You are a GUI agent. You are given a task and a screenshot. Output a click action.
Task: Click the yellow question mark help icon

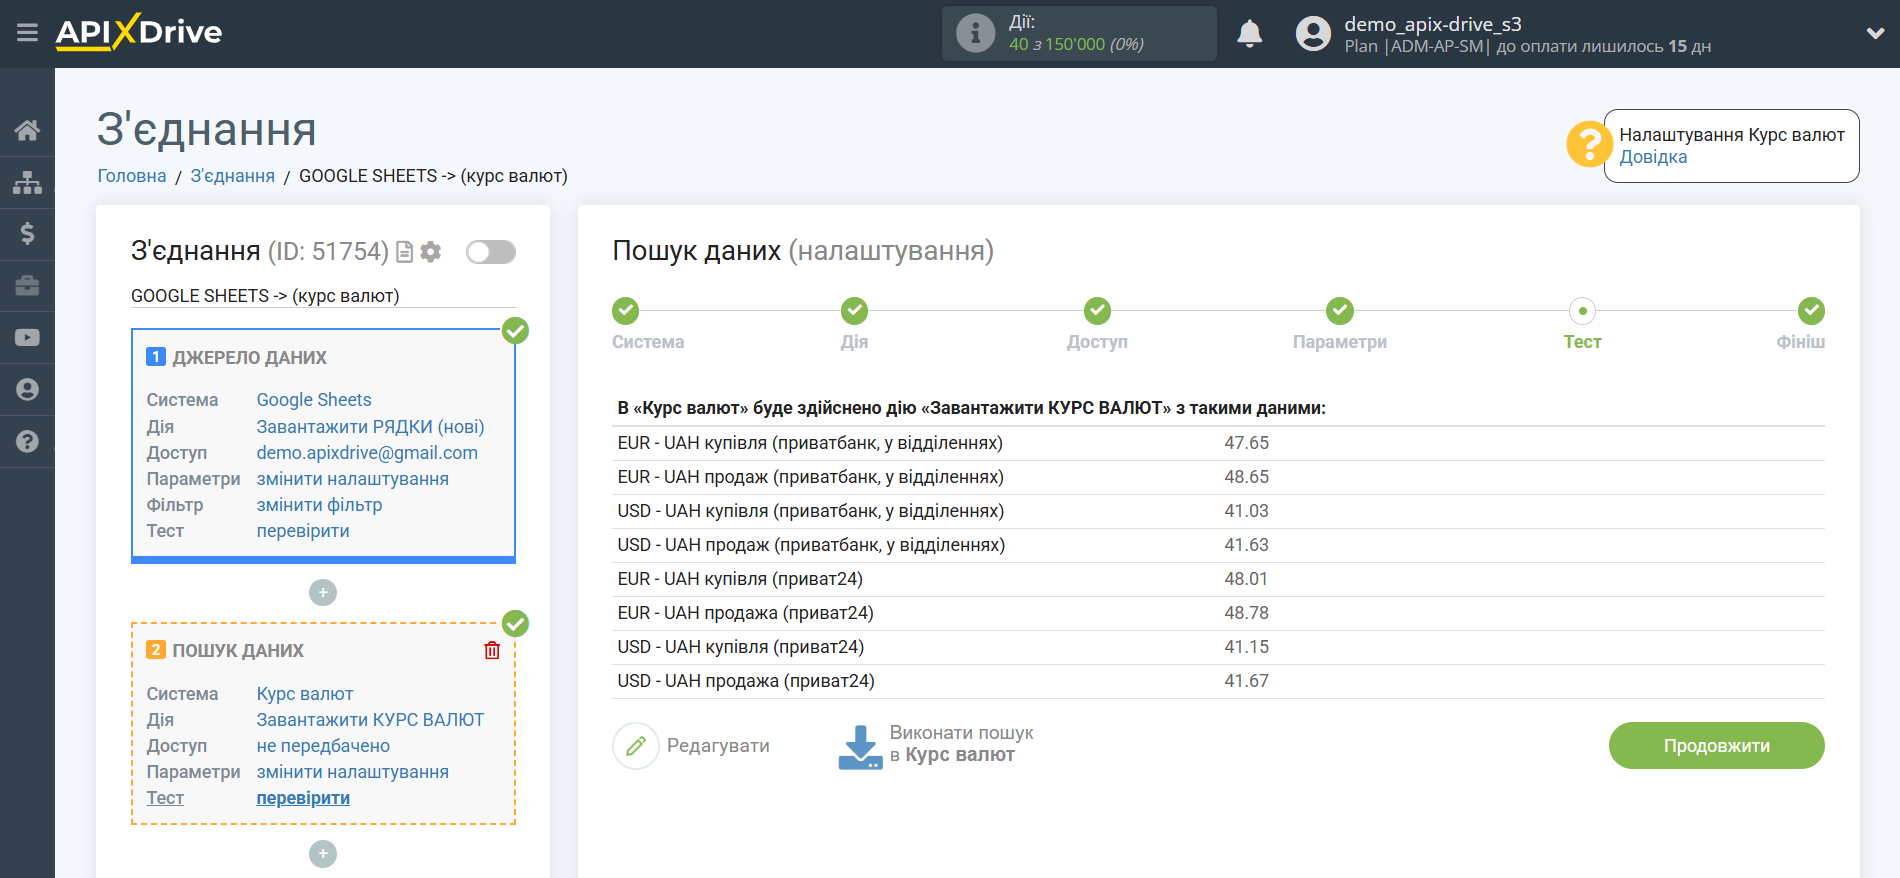click(x=1588, y=144)
